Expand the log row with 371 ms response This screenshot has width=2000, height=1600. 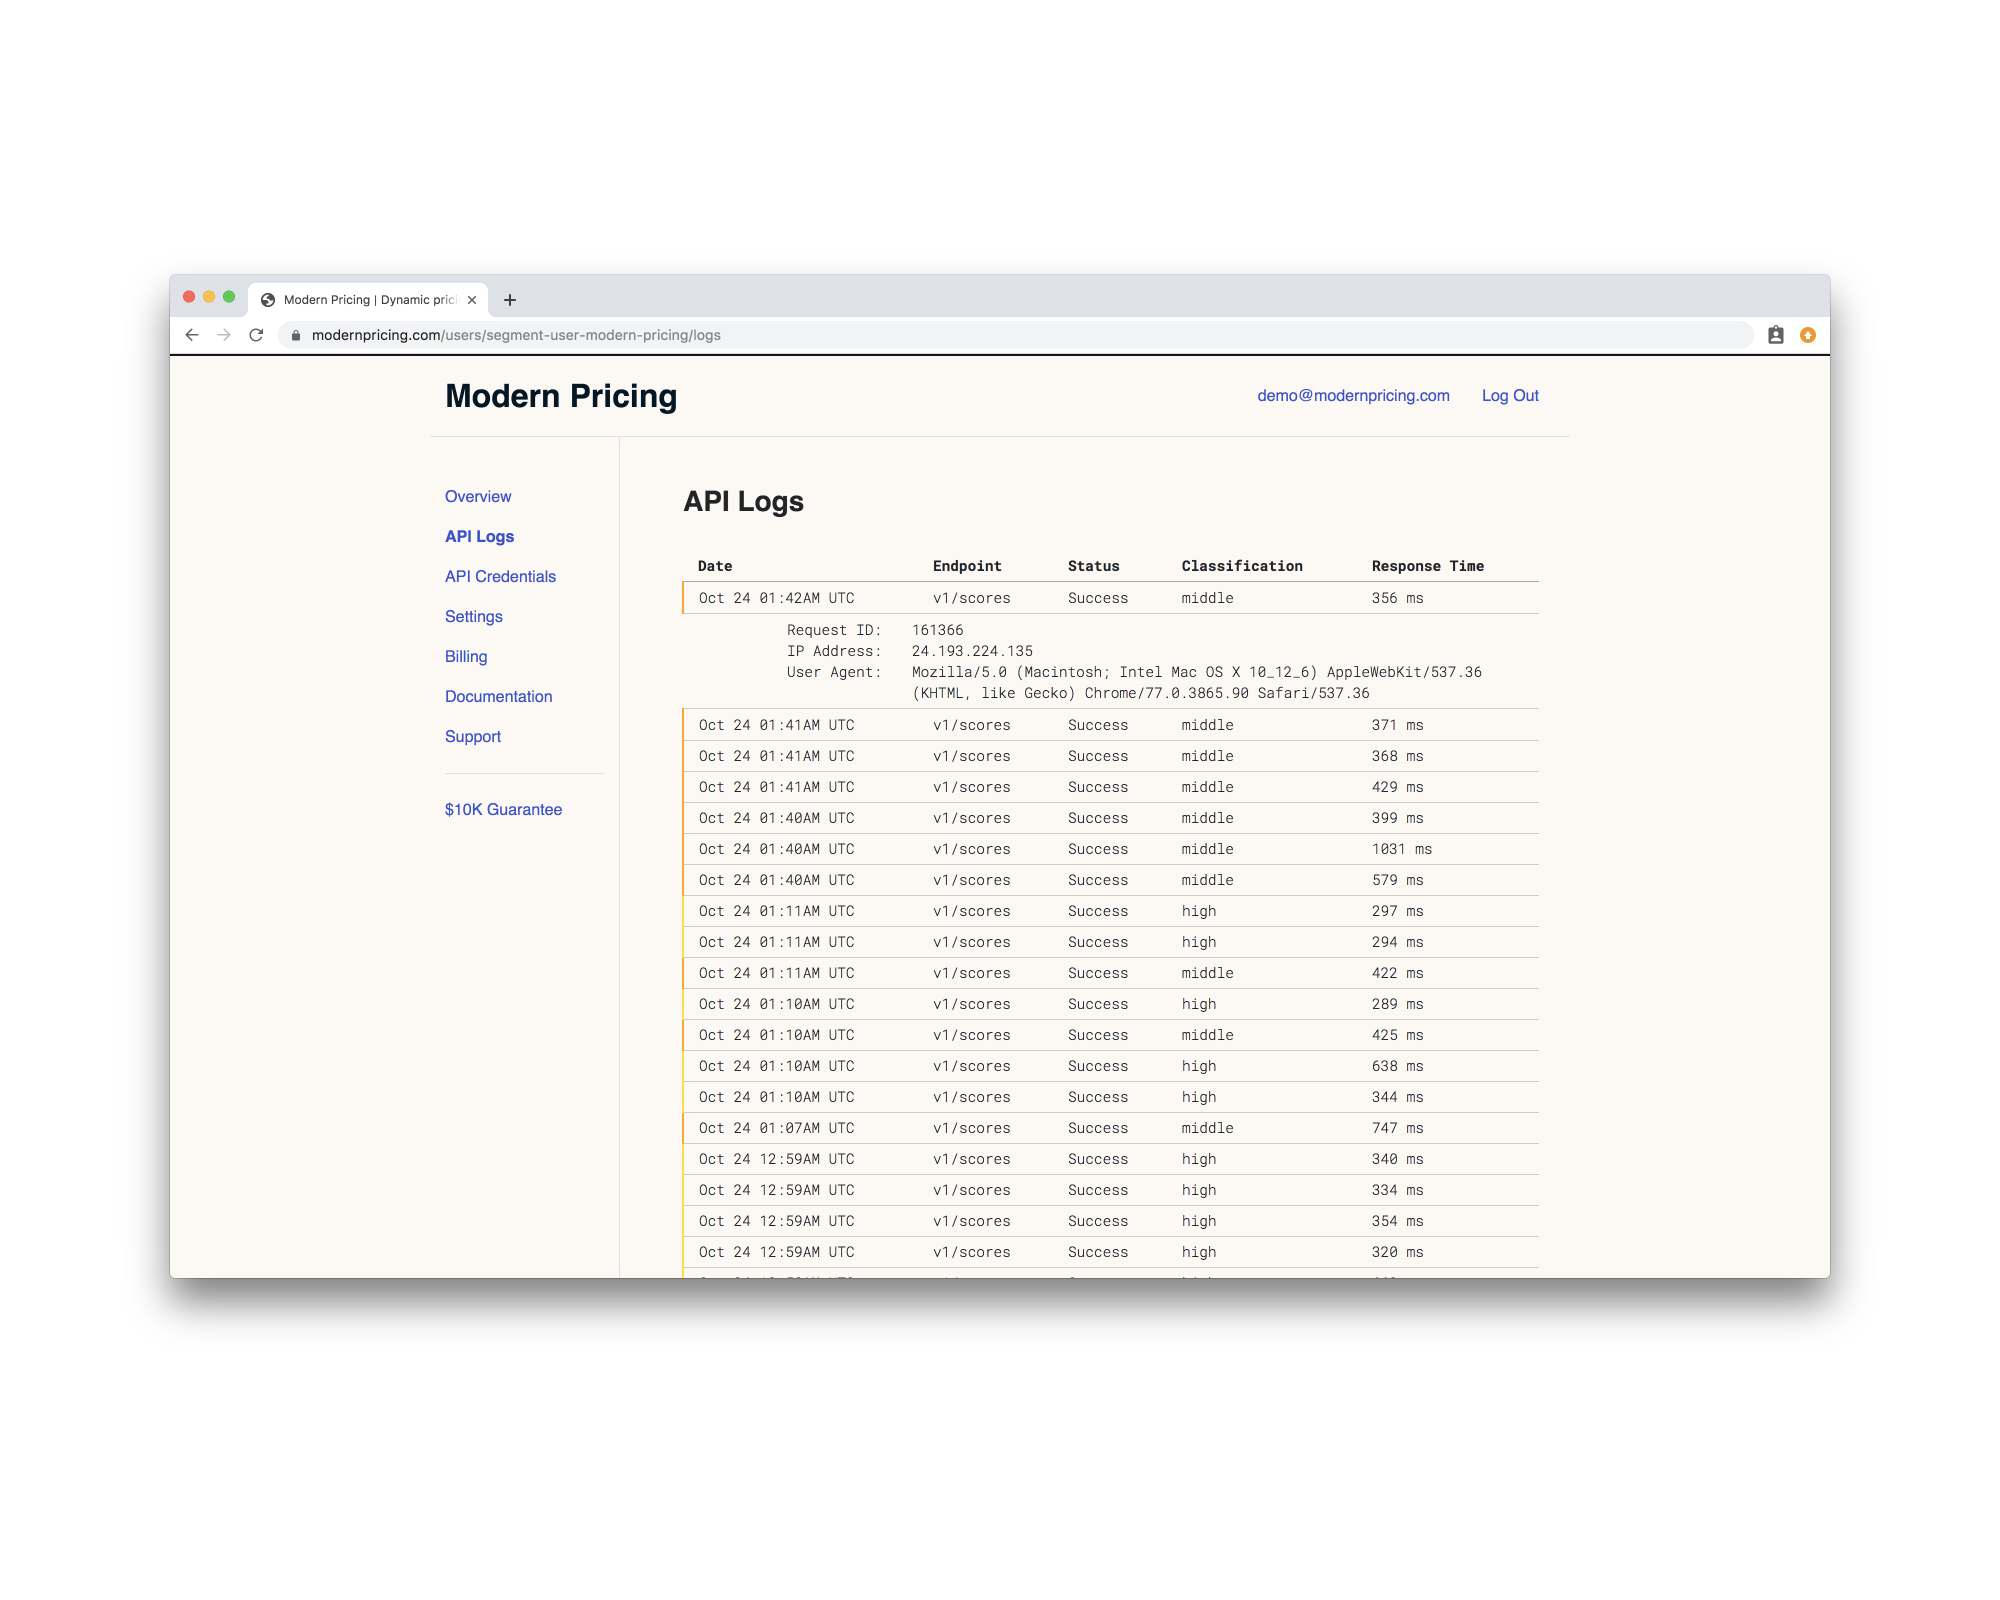click(1110, 725)
